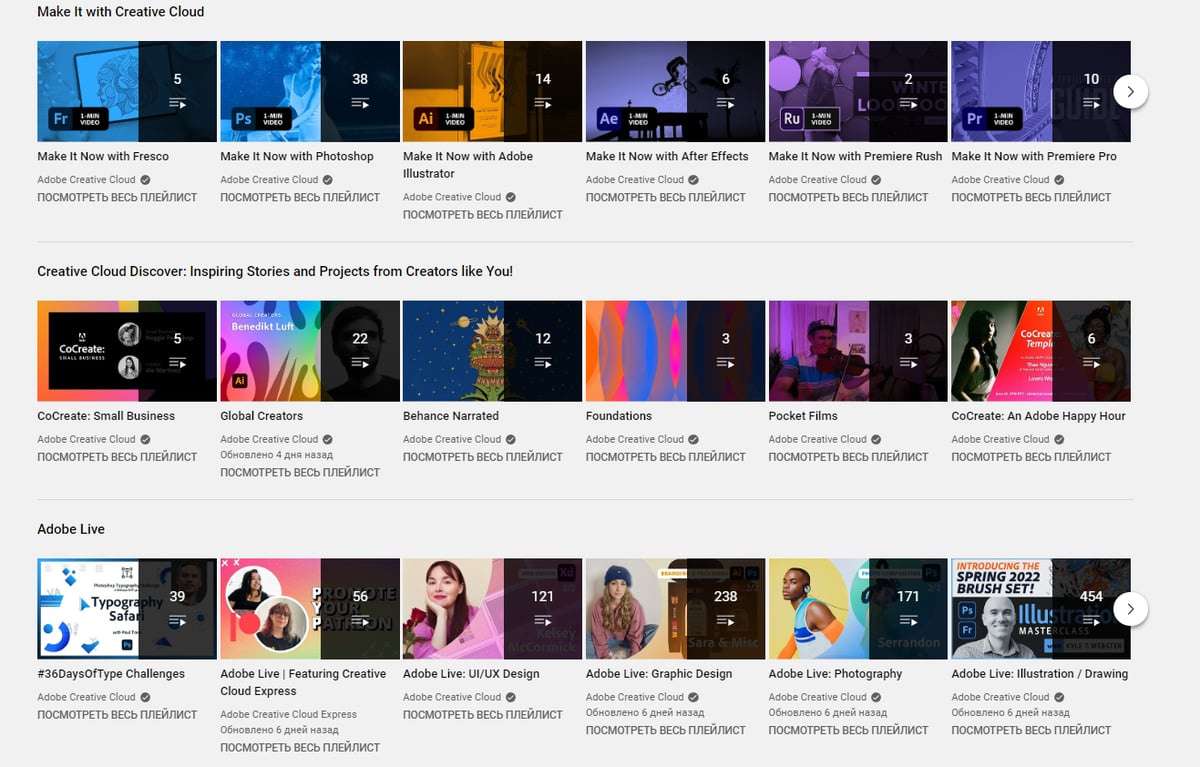Viewport: 1200px width, 767px height.
Task: Open Adobe Creative Cloud Express channel link
Action: coord(288,714)
